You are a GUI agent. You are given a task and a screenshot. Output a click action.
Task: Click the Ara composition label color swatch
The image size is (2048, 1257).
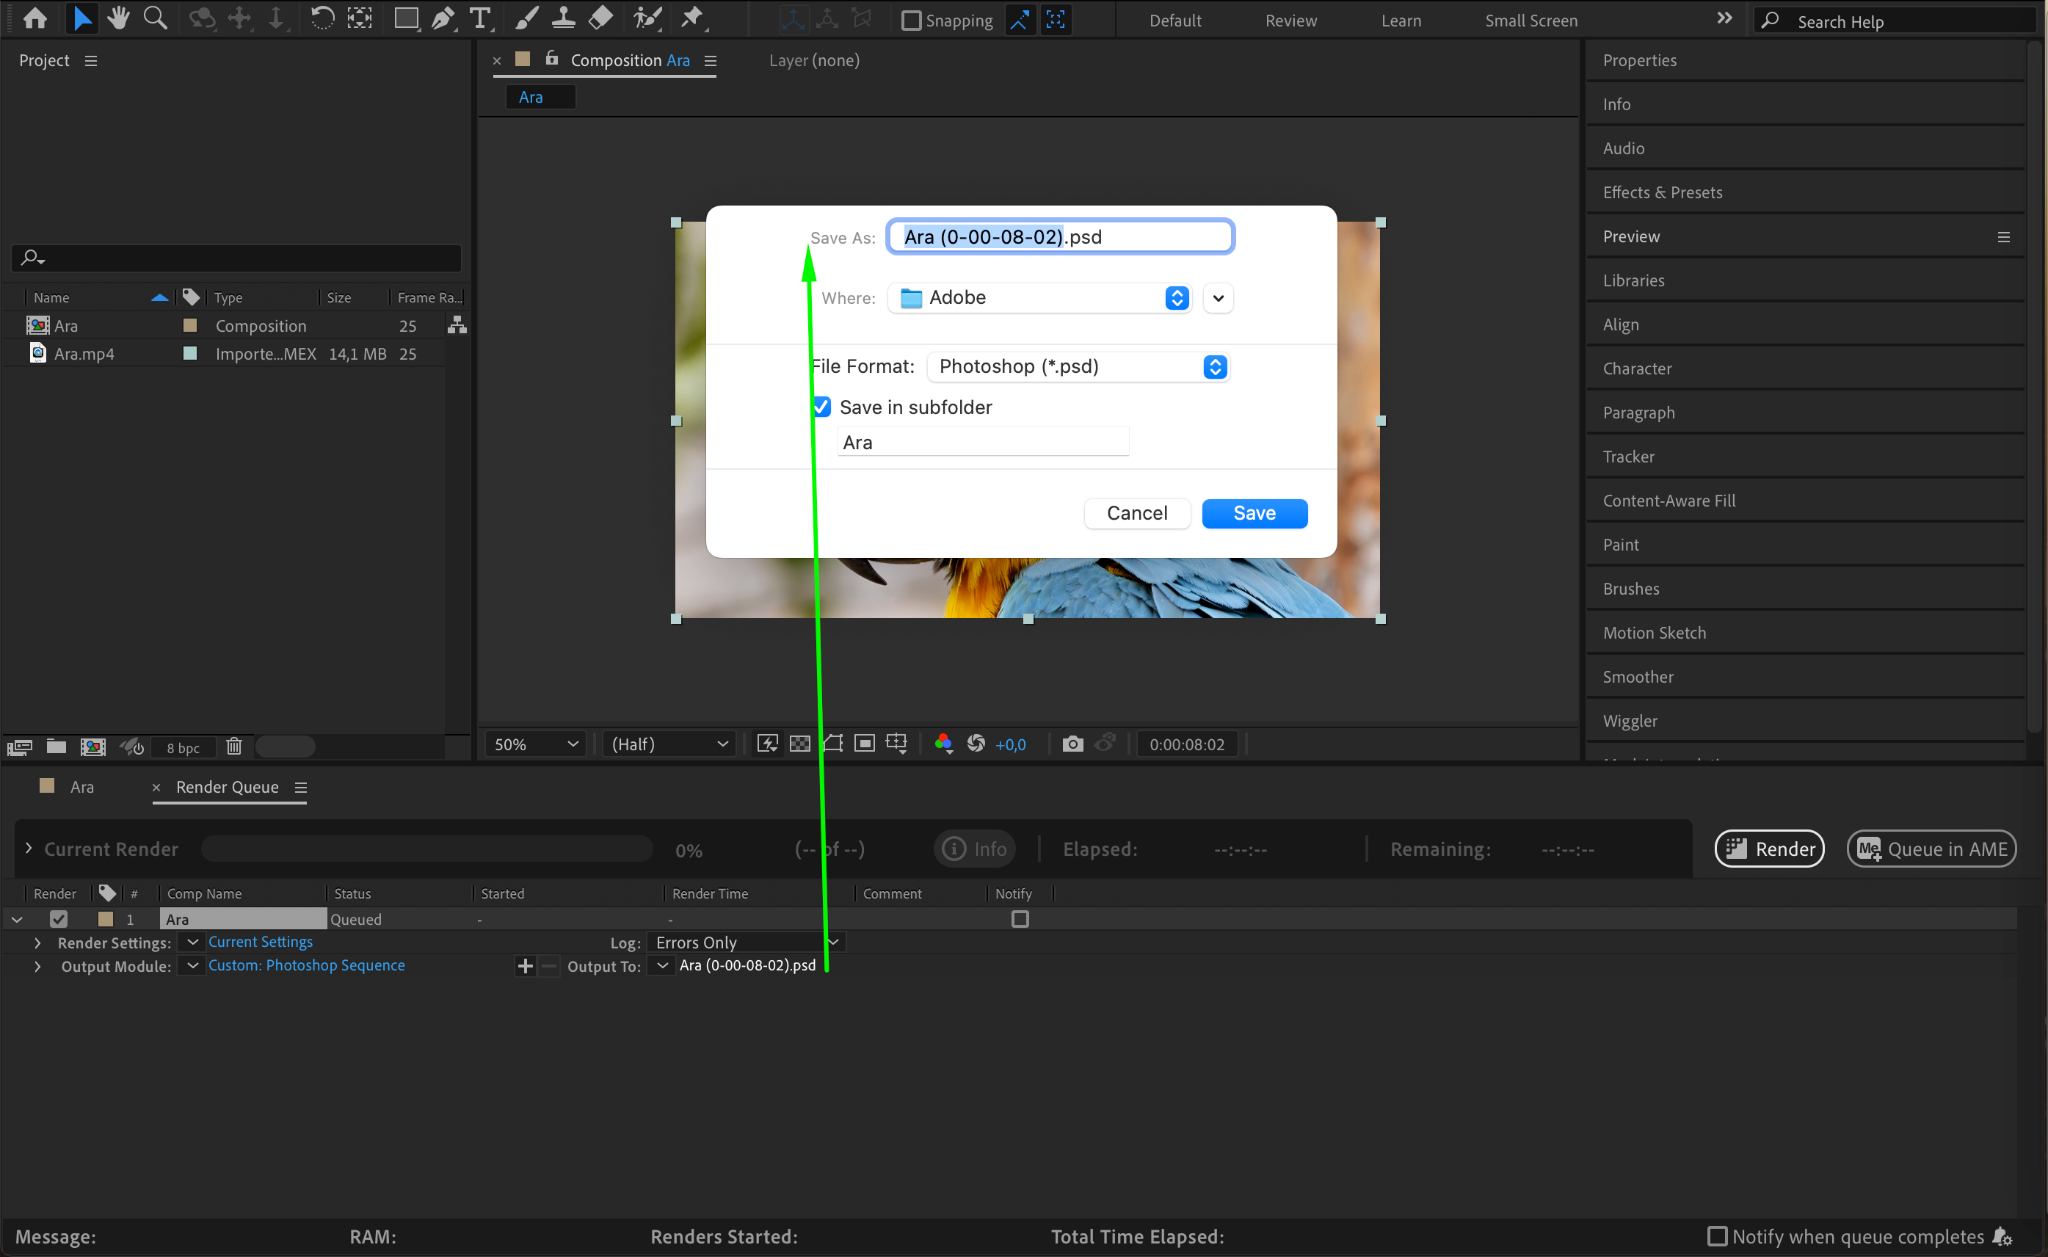190,326
